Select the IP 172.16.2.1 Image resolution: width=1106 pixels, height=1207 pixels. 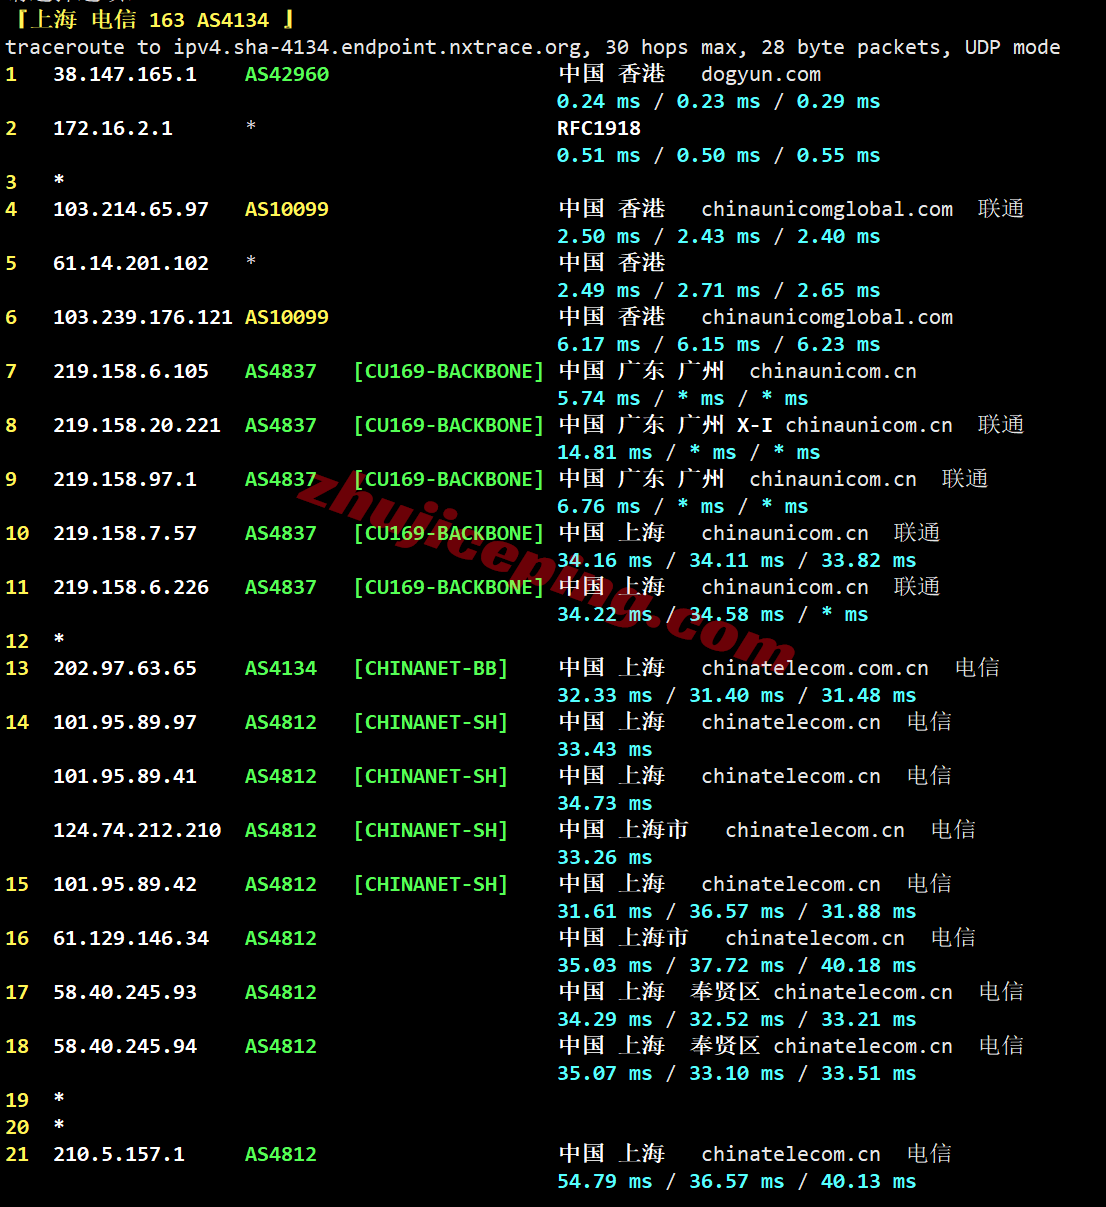click(x=113, y=128)
